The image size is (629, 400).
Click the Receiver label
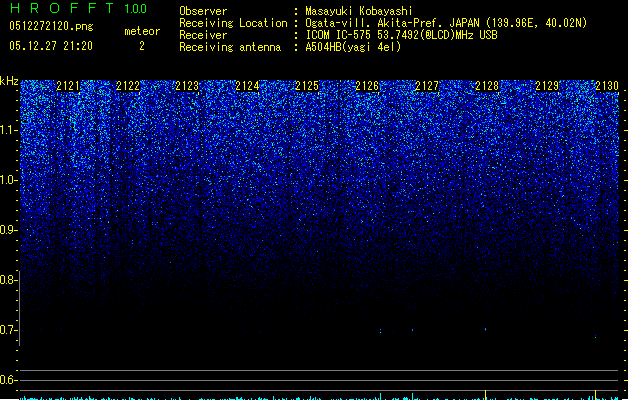(x=203, y=35)
